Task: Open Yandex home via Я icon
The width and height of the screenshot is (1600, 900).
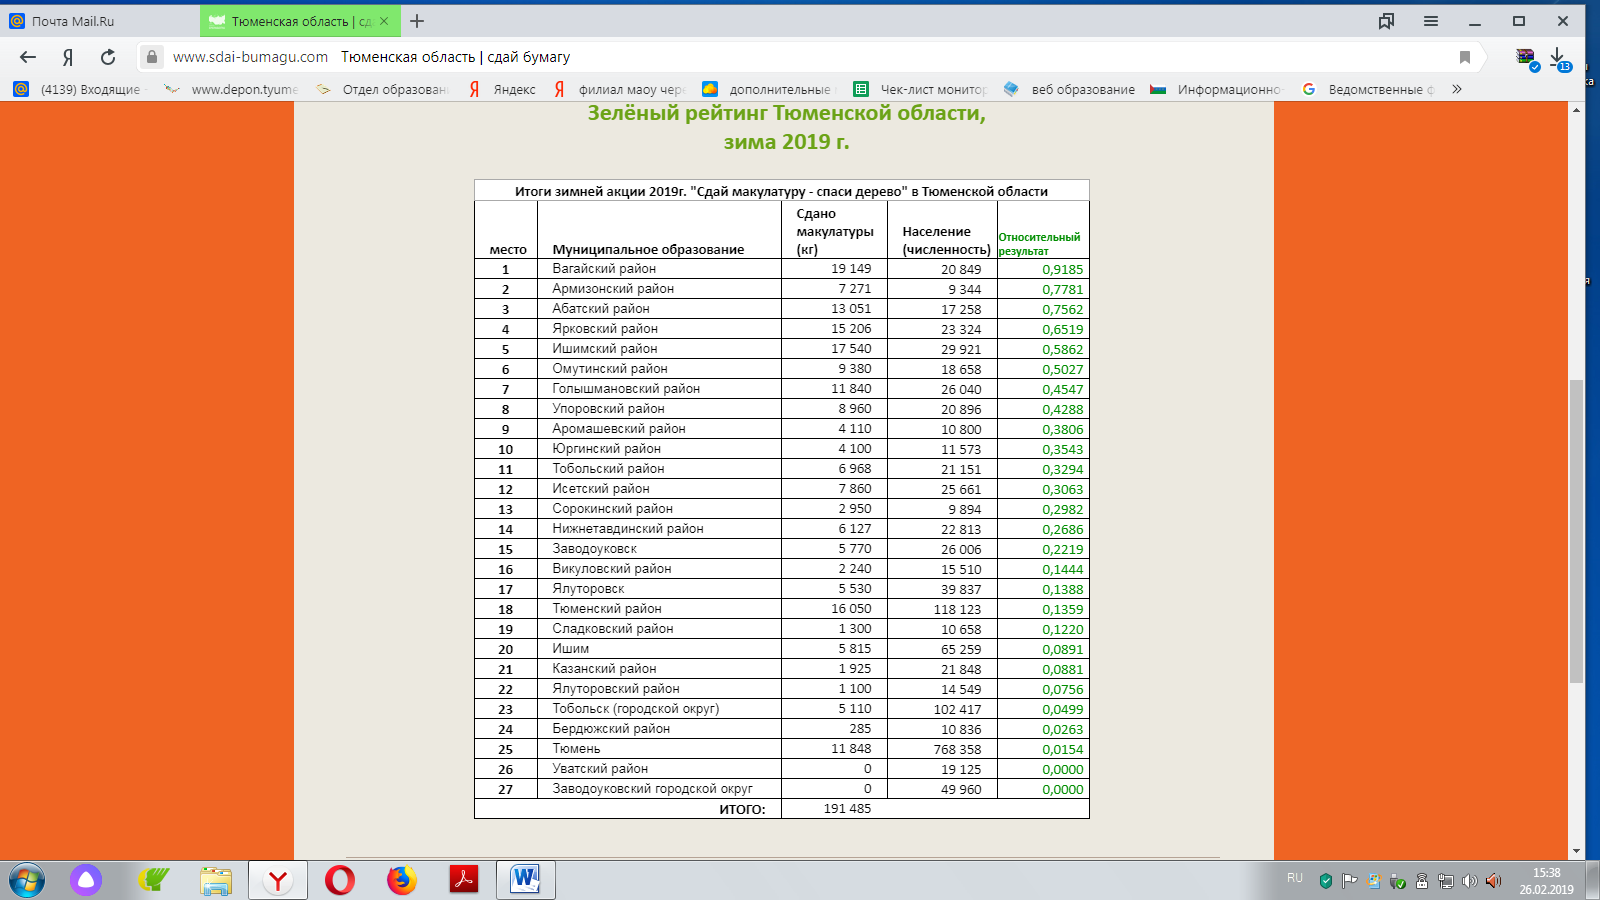Action: tap(68, 57)
